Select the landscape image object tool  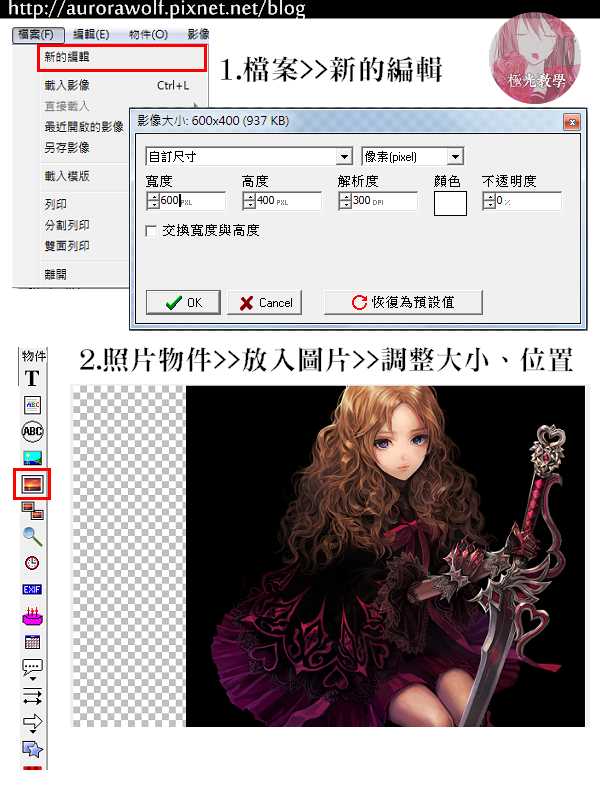point(32,458)
